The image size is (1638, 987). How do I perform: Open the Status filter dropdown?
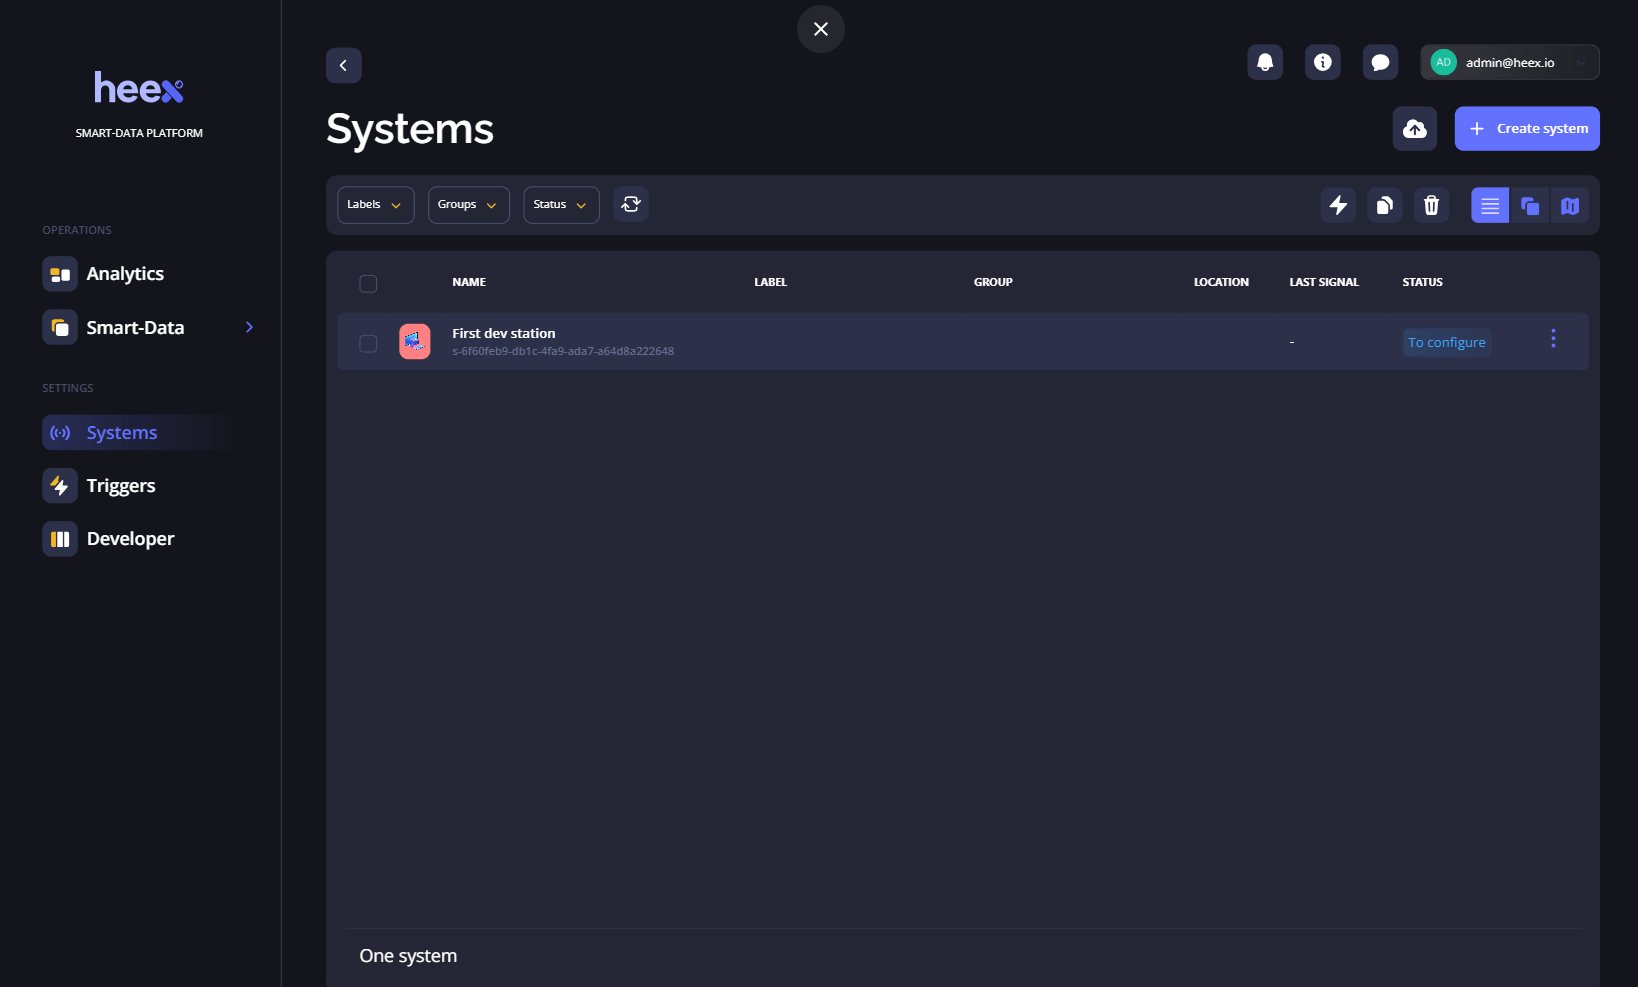pos(560,204)
